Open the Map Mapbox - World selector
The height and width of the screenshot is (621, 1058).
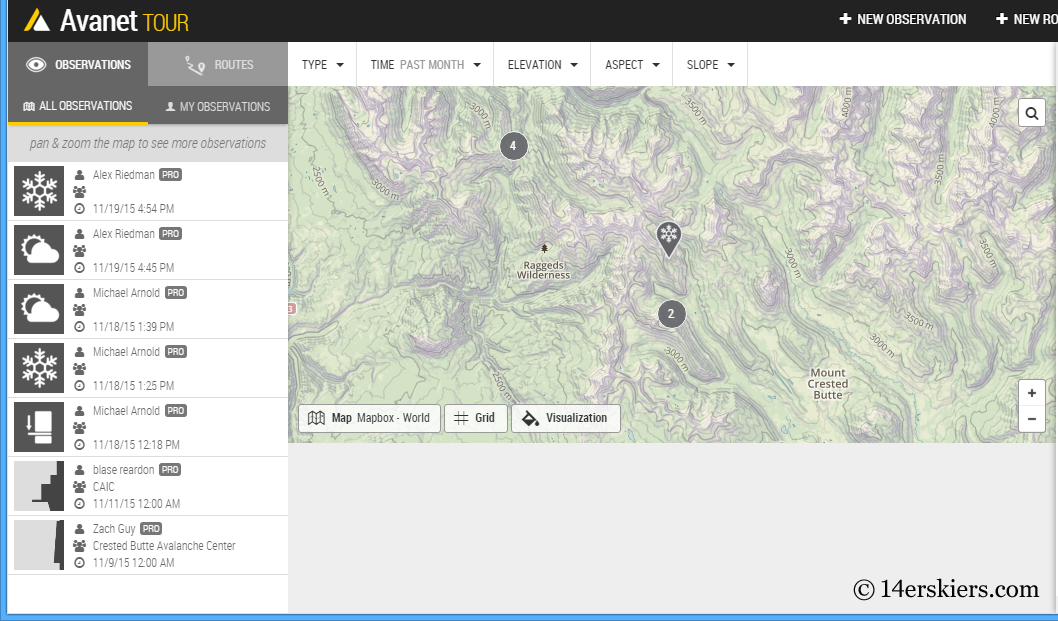(369, 418)
